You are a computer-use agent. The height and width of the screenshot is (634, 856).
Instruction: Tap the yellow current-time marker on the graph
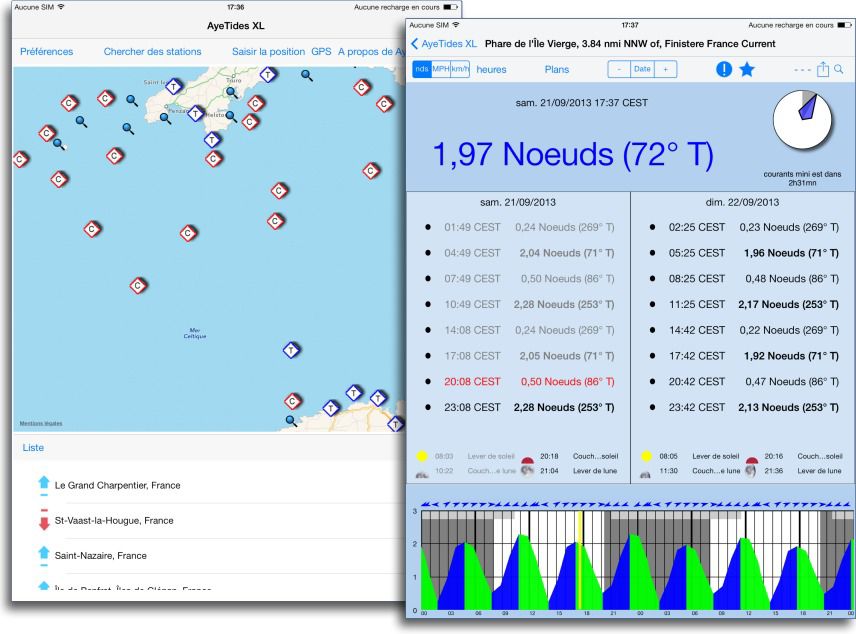[x=580, y=560]
